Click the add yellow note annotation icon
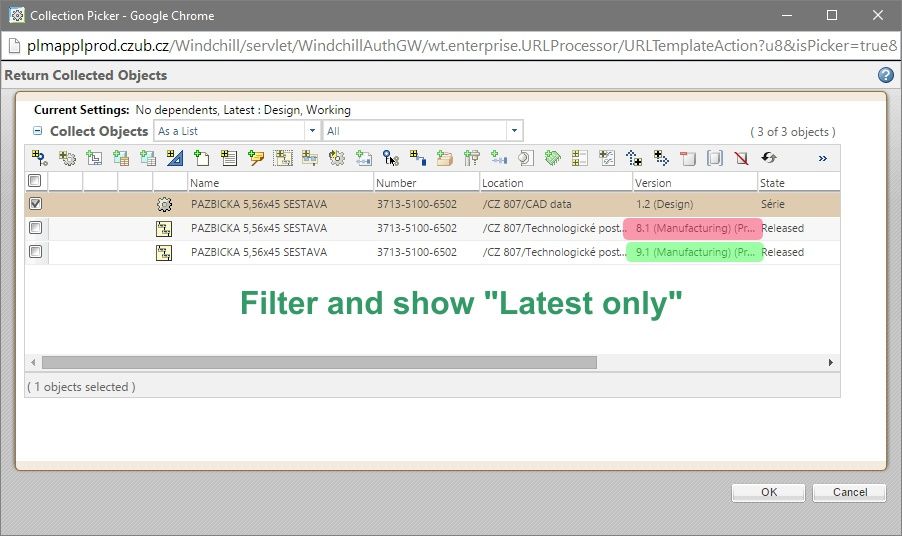This screenshot has height=536, width=902. 255,158
